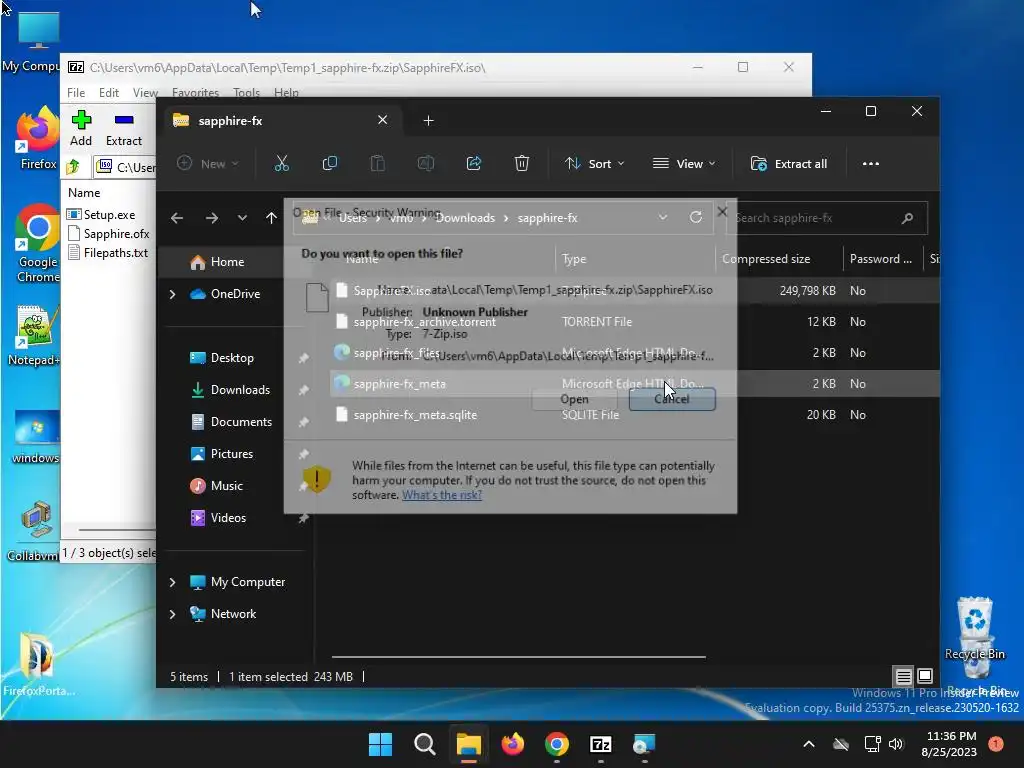The image size is (1024, 768).
Task: Open taskbar Search
Action: coord(424,744)
